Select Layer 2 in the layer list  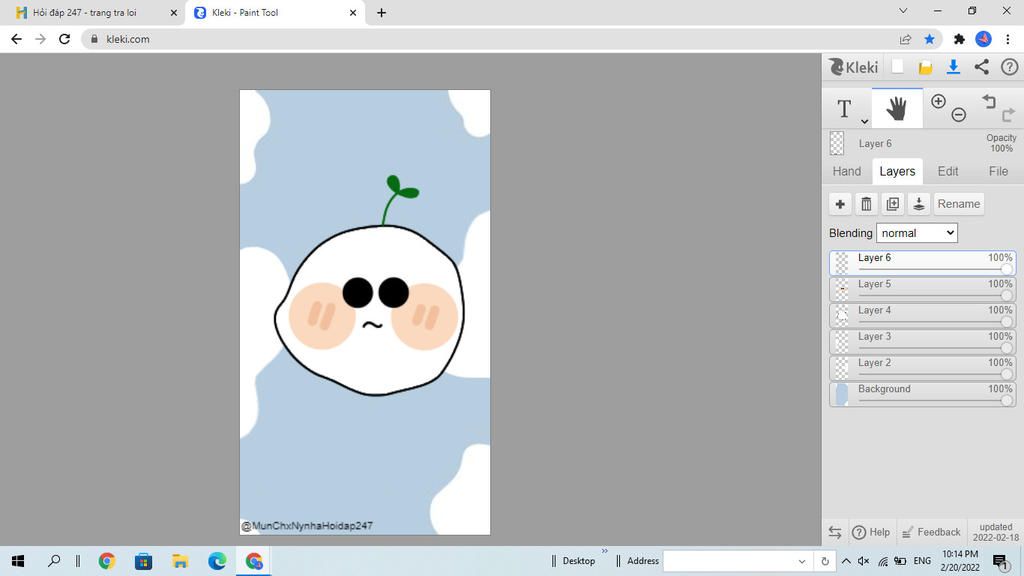coord(922,368)
